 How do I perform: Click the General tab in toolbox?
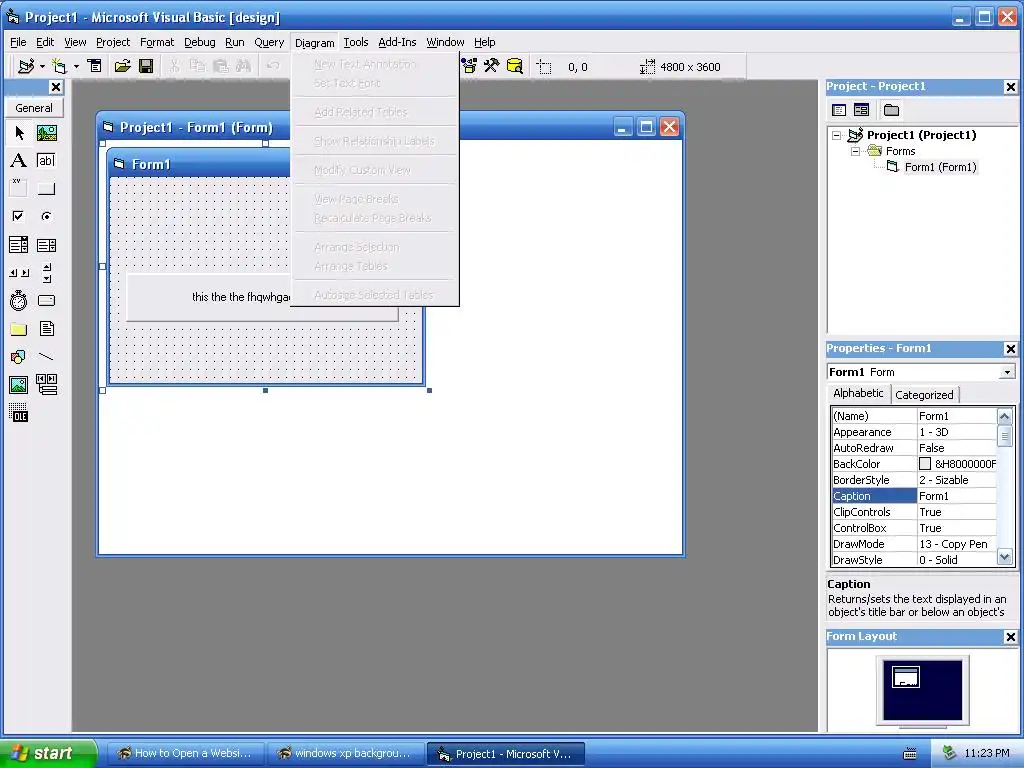click(x=34, y=108)
